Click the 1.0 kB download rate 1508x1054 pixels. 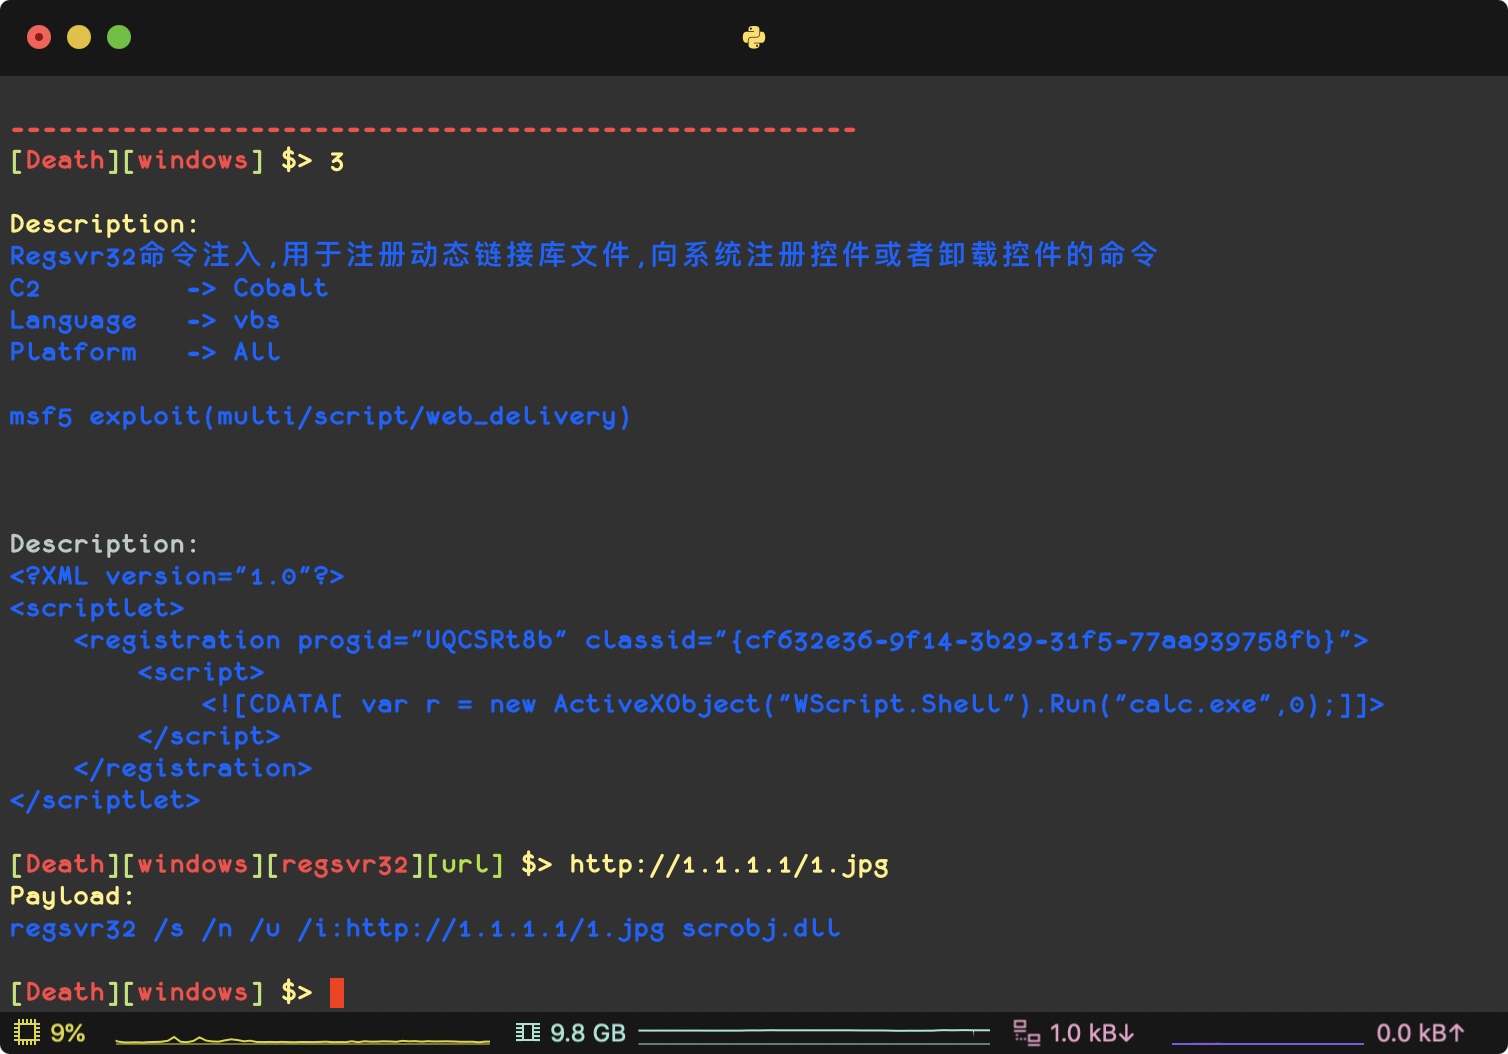1092,1033
